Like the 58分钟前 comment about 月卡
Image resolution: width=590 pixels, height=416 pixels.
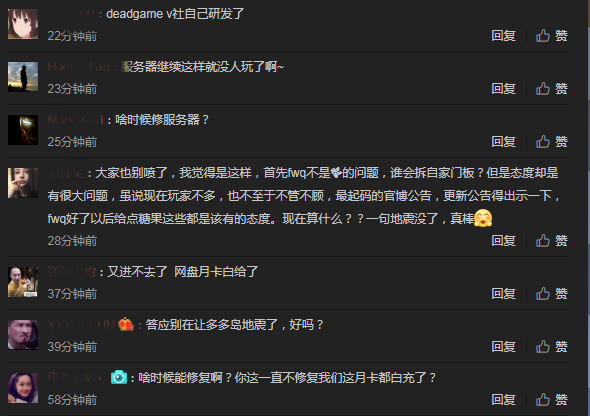point(552,400)
